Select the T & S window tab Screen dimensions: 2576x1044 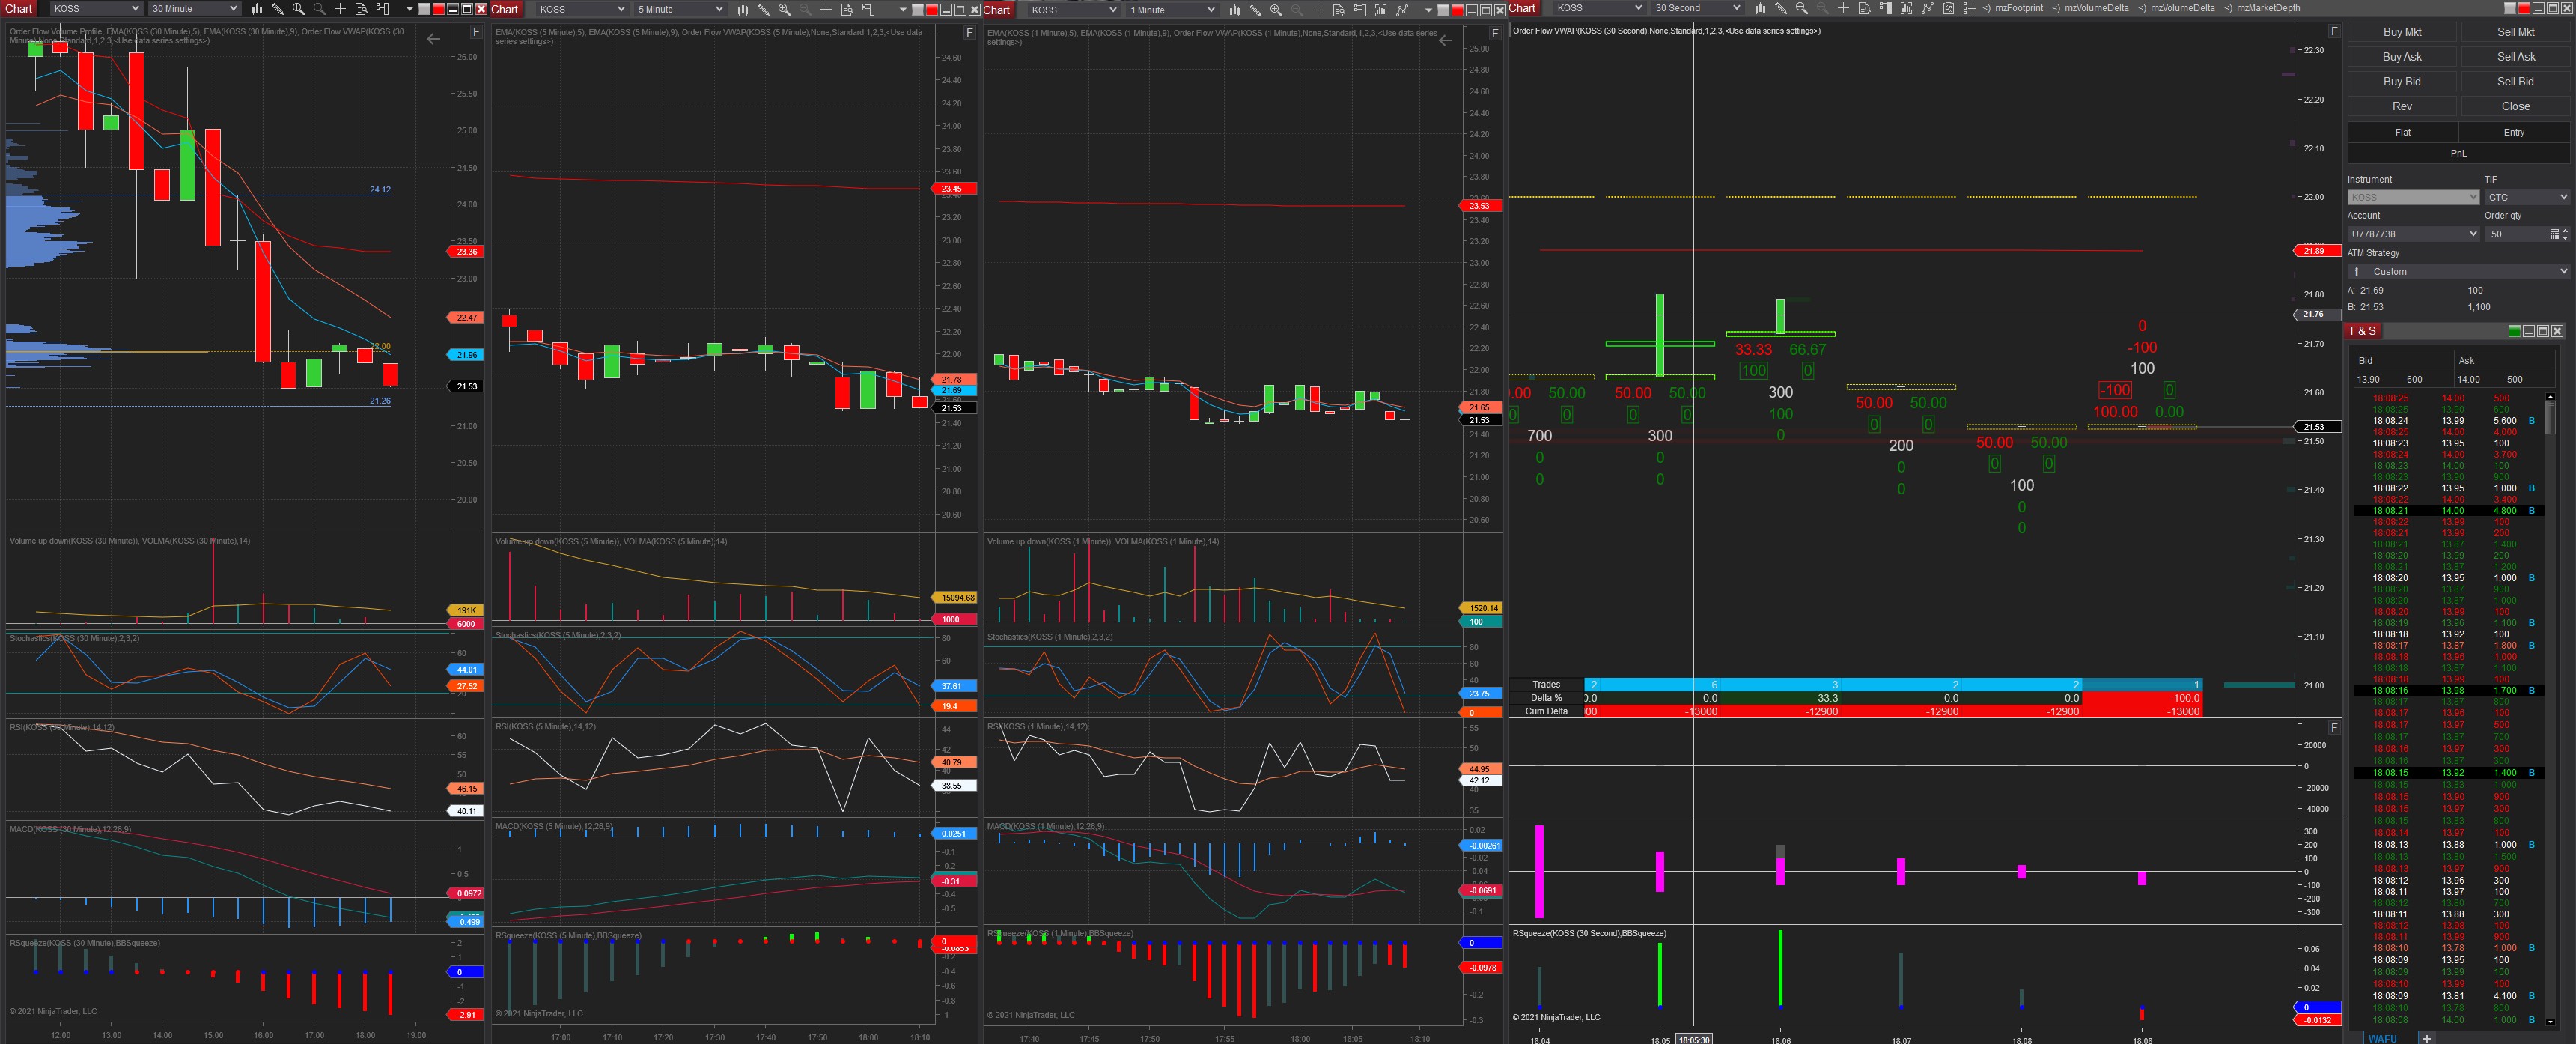point(2362,331)
